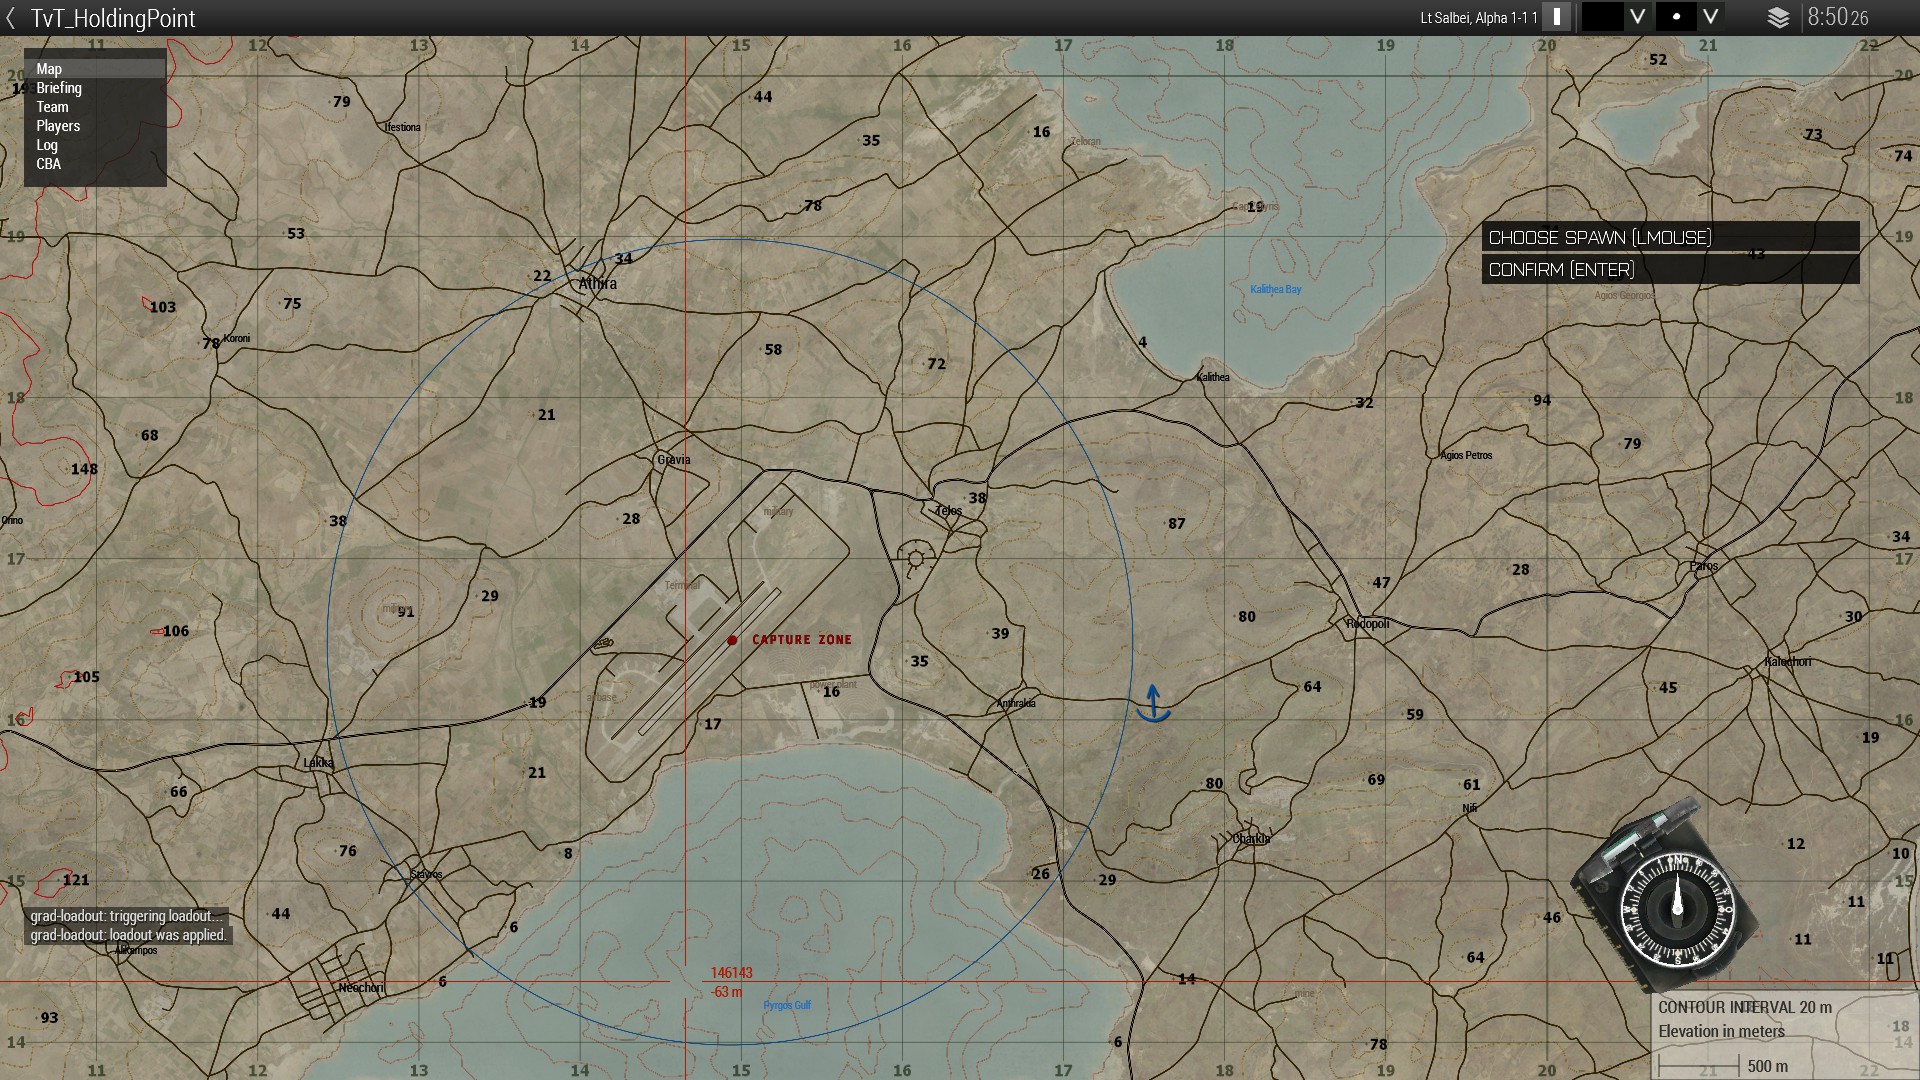This screenshot has height=1080, width=1920.
Task: Go back using the arrow beside TvT_HoldingPoint
Action: (x=11, y=18)
